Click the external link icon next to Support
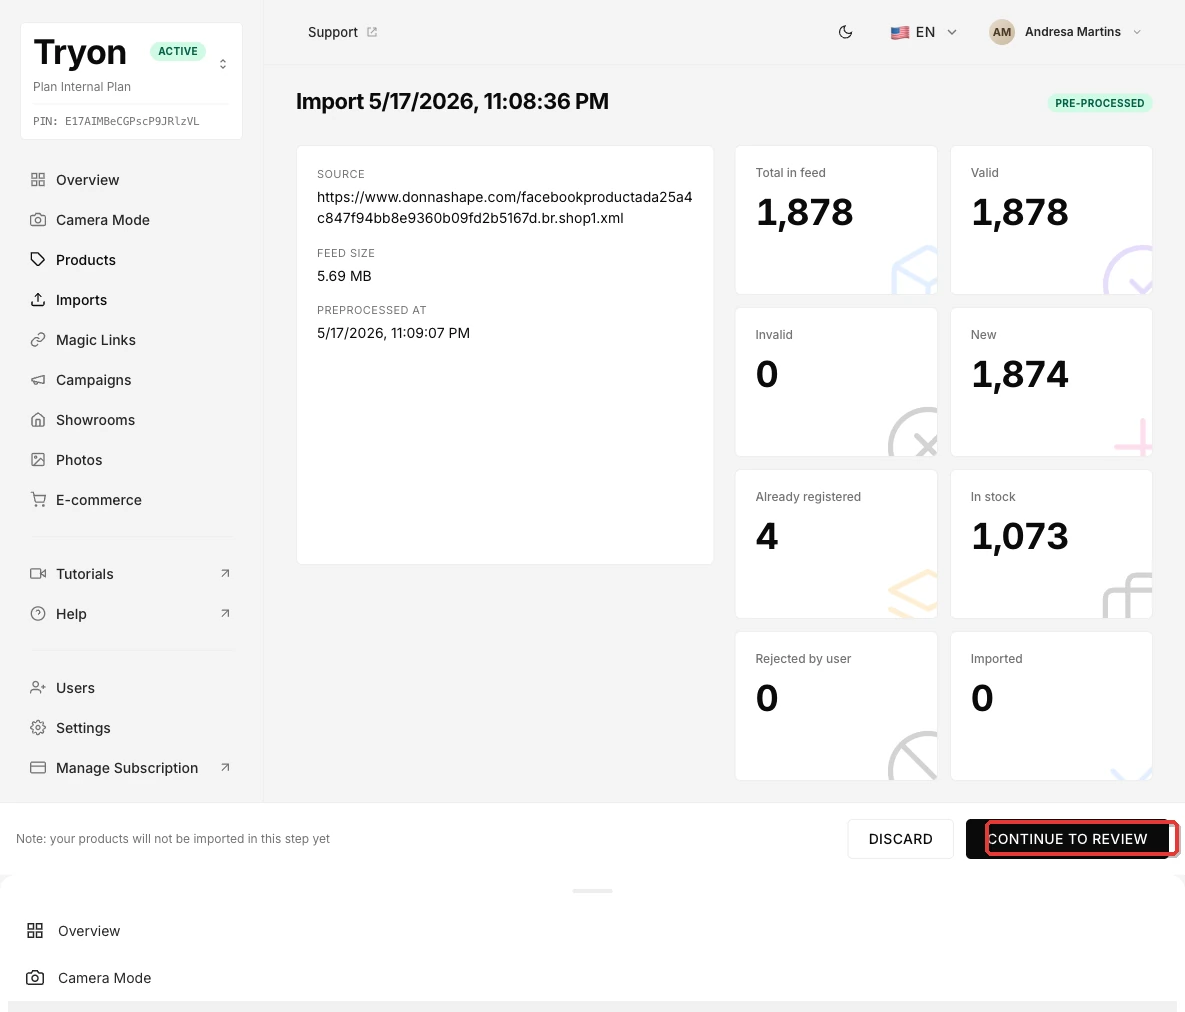 (x=372, y=32)
